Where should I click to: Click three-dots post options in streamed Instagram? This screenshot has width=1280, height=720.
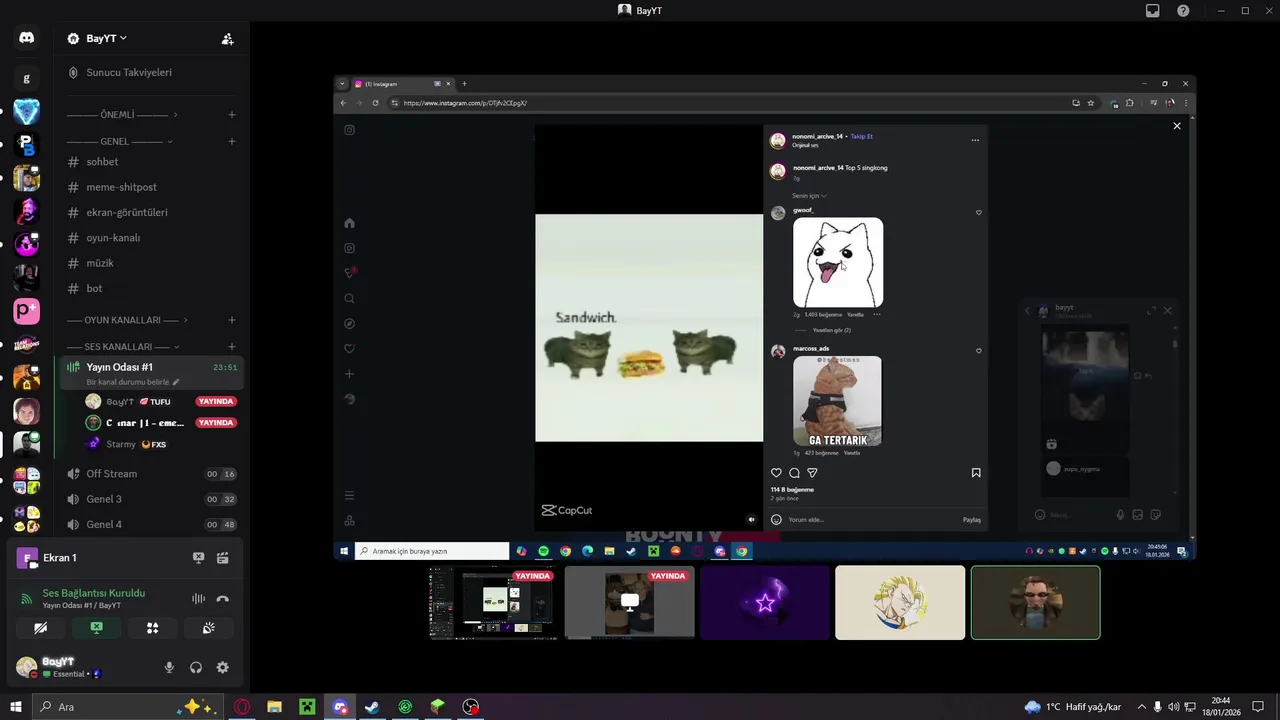point(975,140)
